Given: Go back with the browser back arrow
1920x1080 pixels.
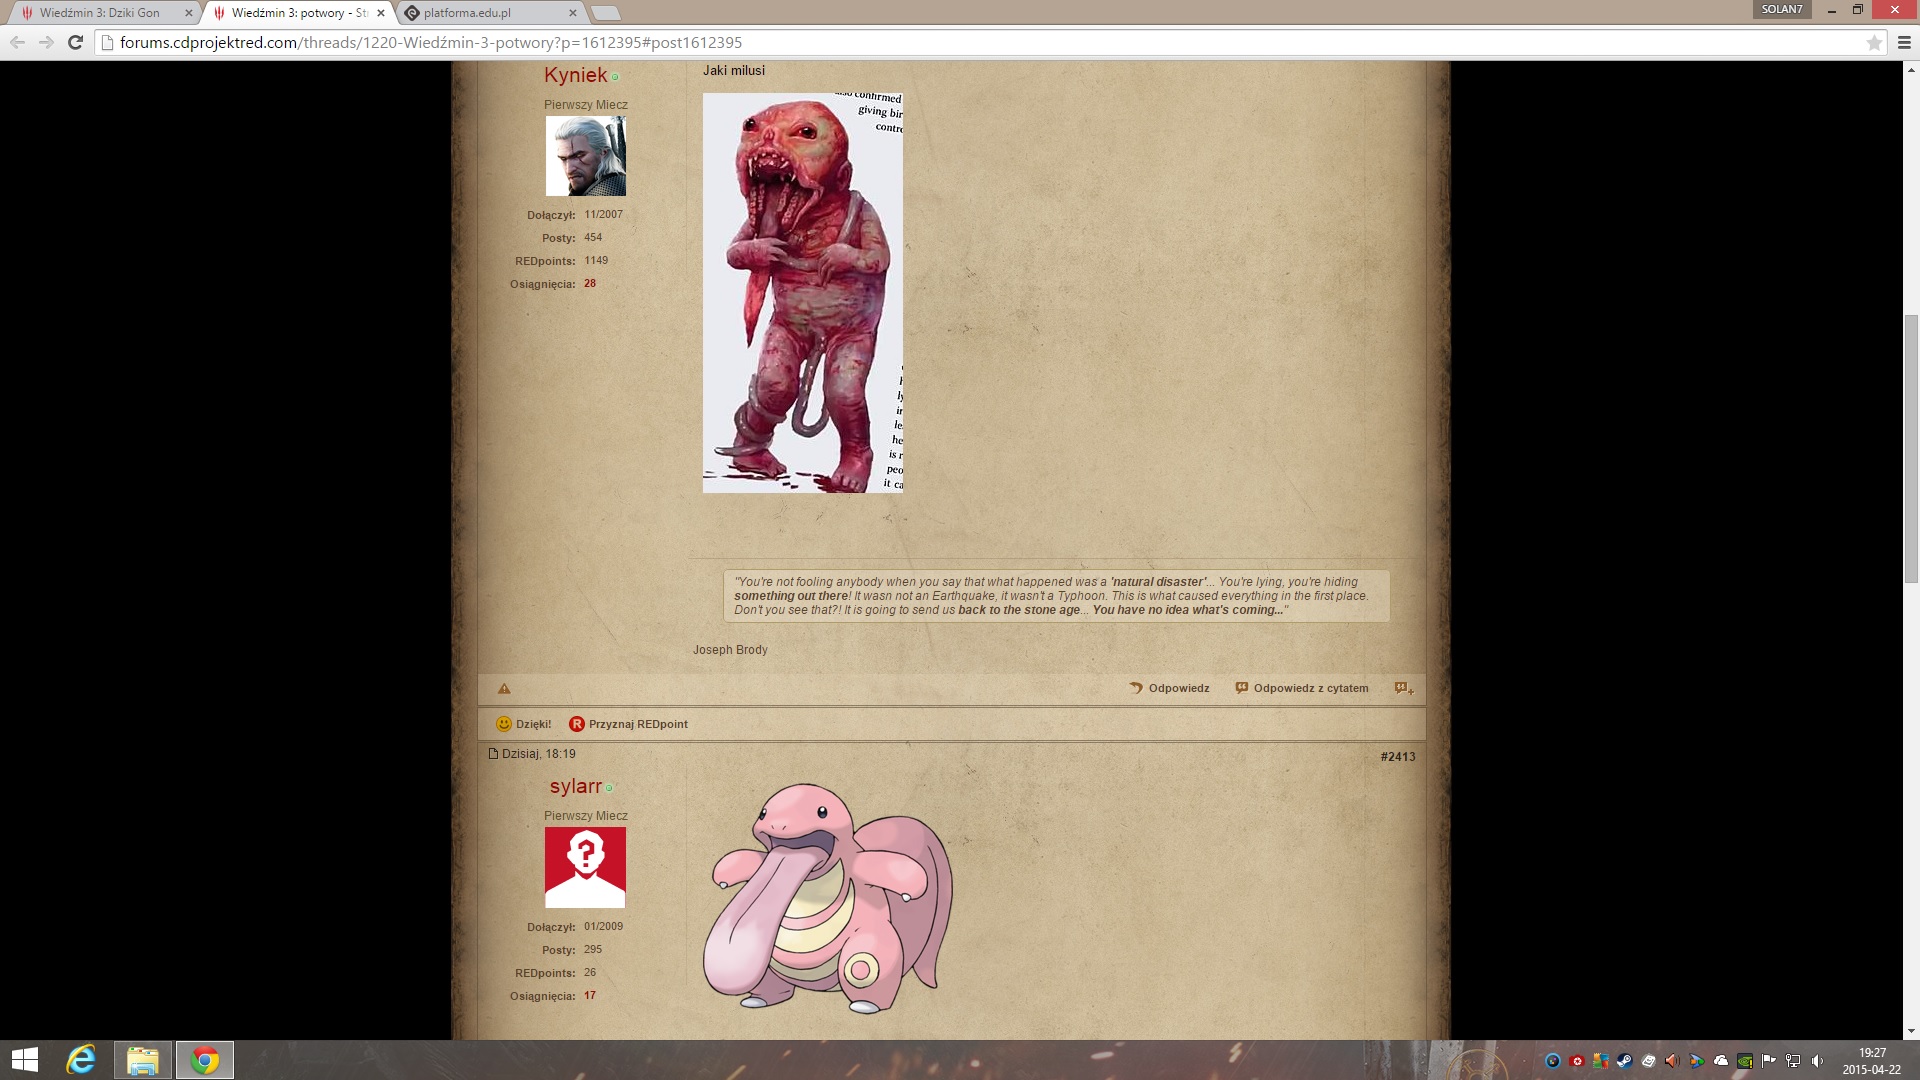Looking at the screenshot, I should point(18,42).
